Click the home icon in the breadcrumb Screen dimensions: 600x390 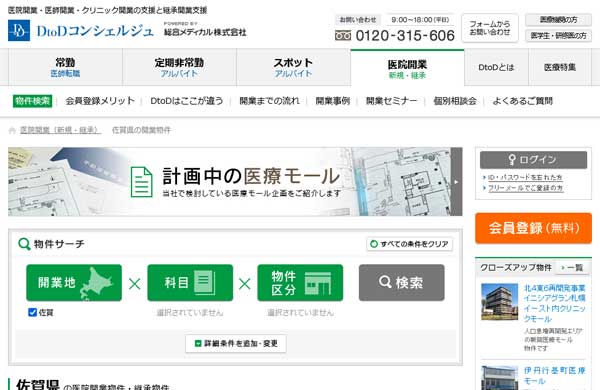coord(12,131)
